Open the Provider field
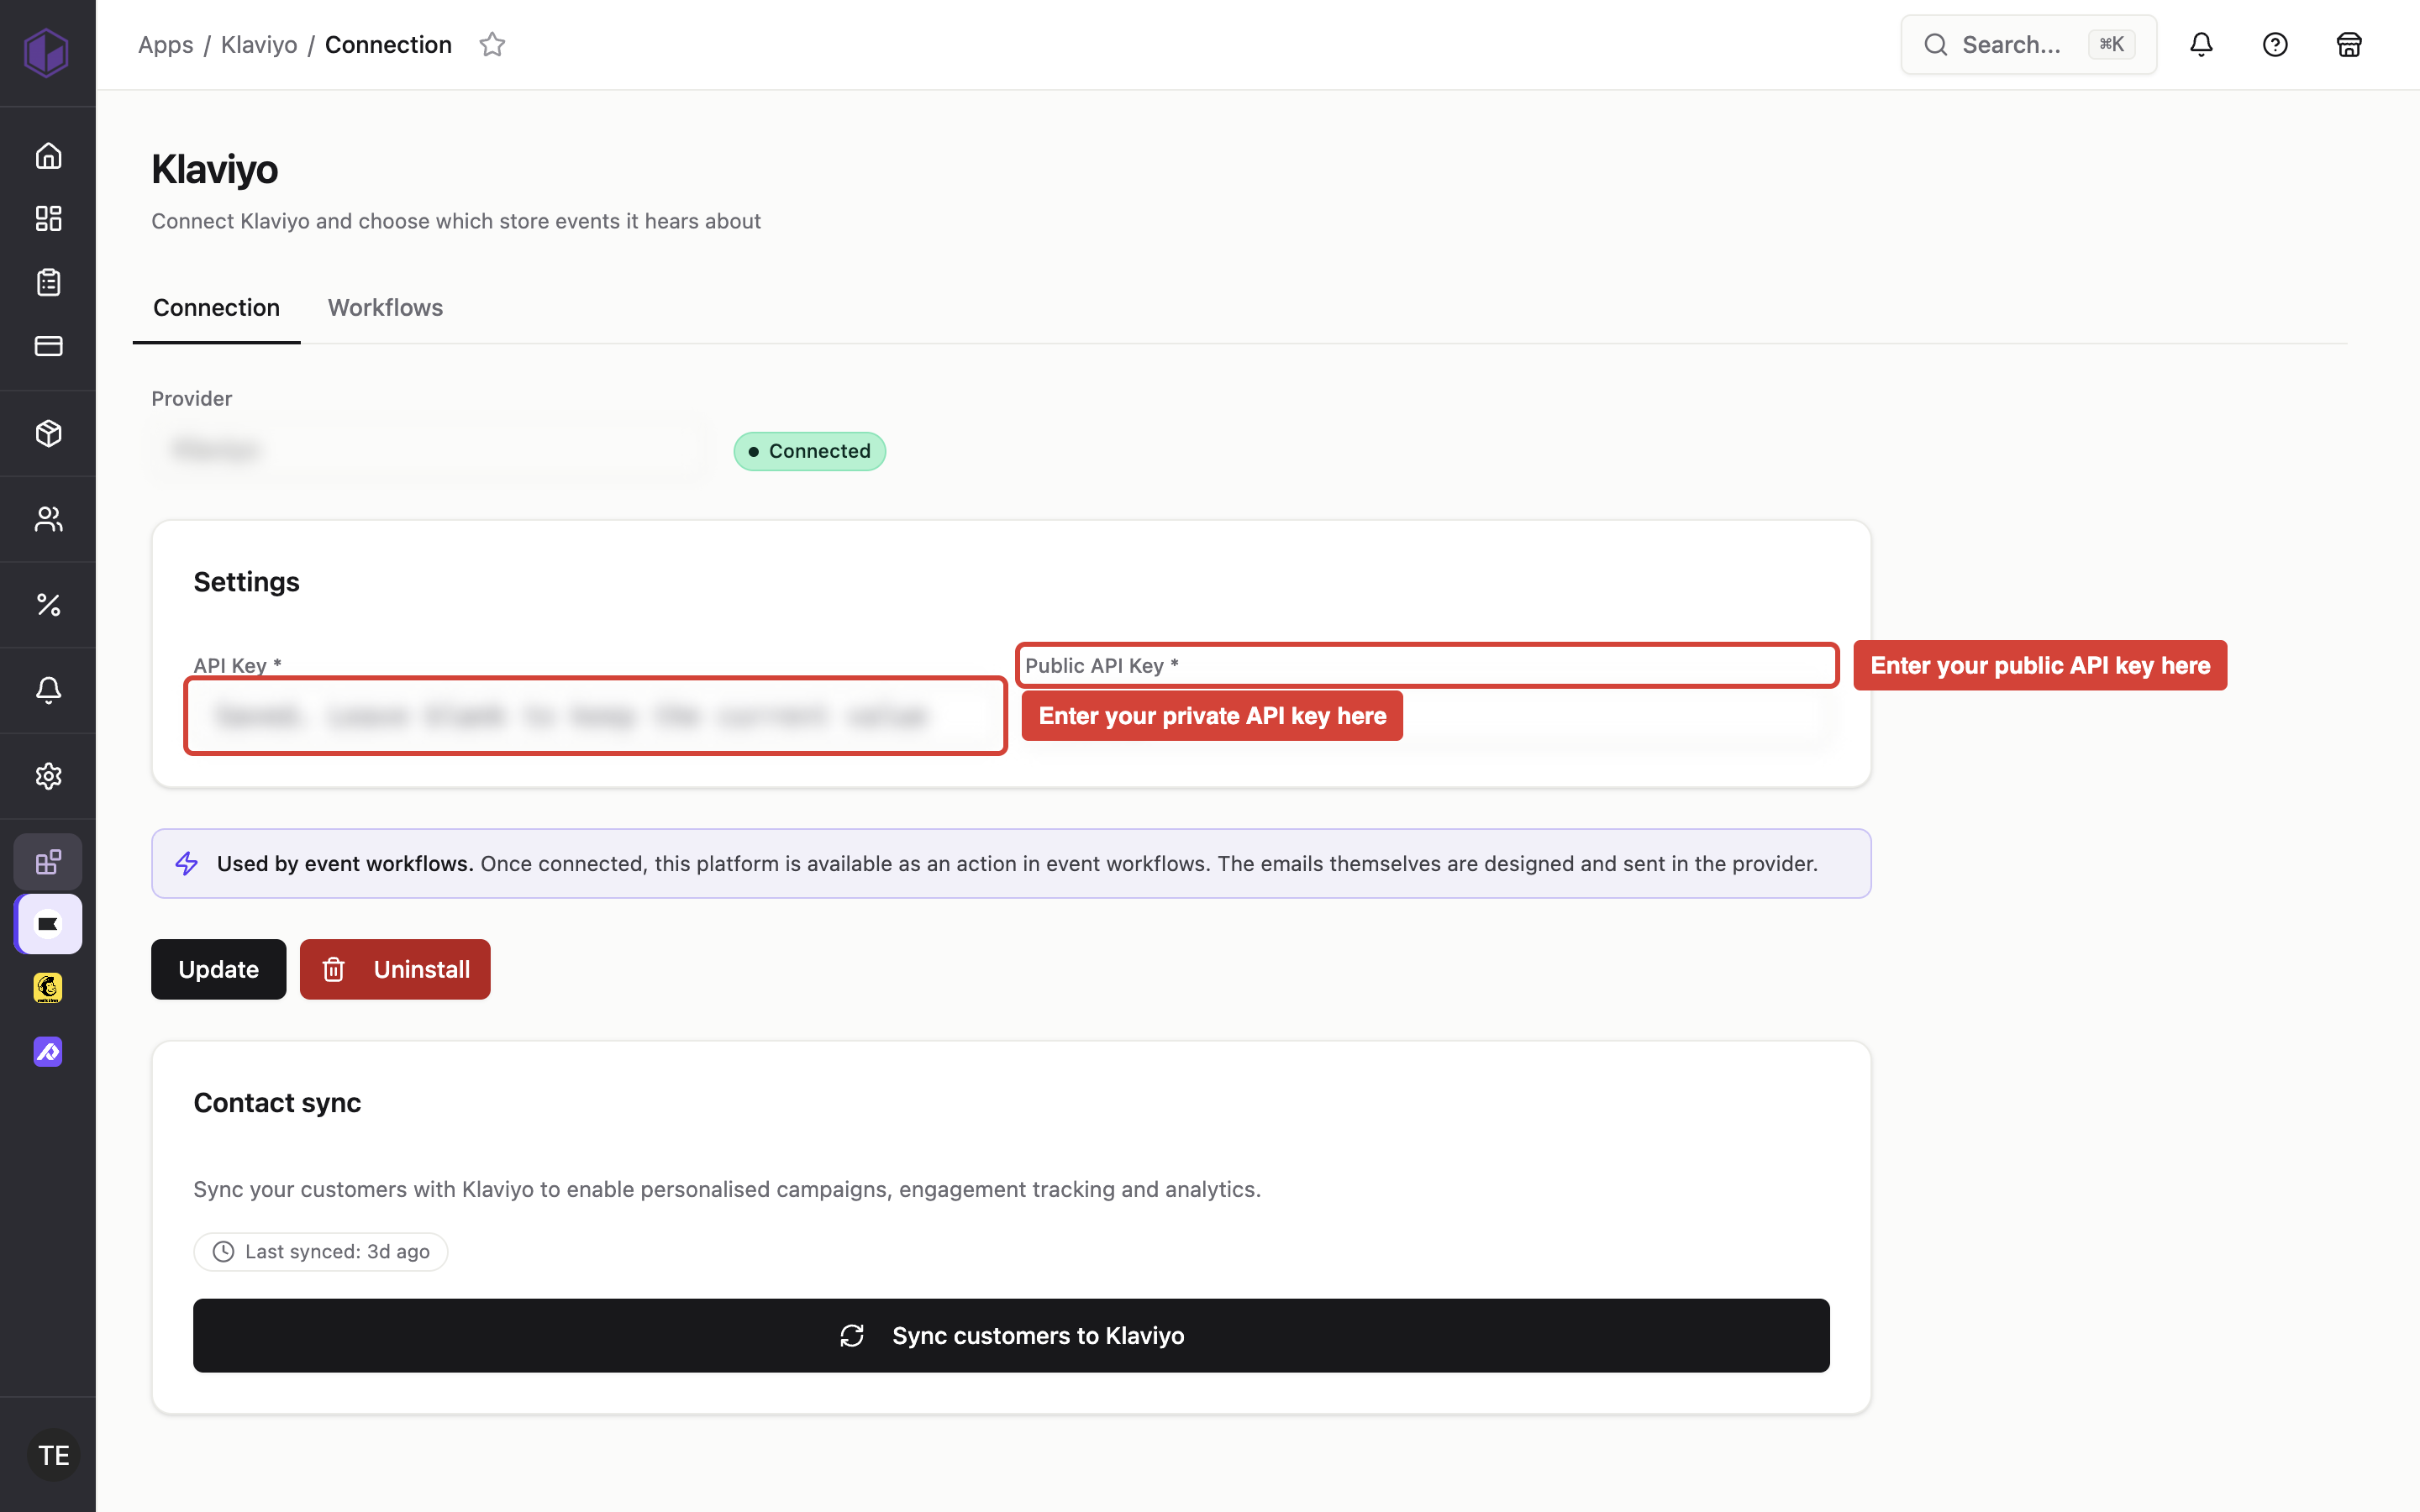Screen dimensions: 2420x1512 [432, 449]
